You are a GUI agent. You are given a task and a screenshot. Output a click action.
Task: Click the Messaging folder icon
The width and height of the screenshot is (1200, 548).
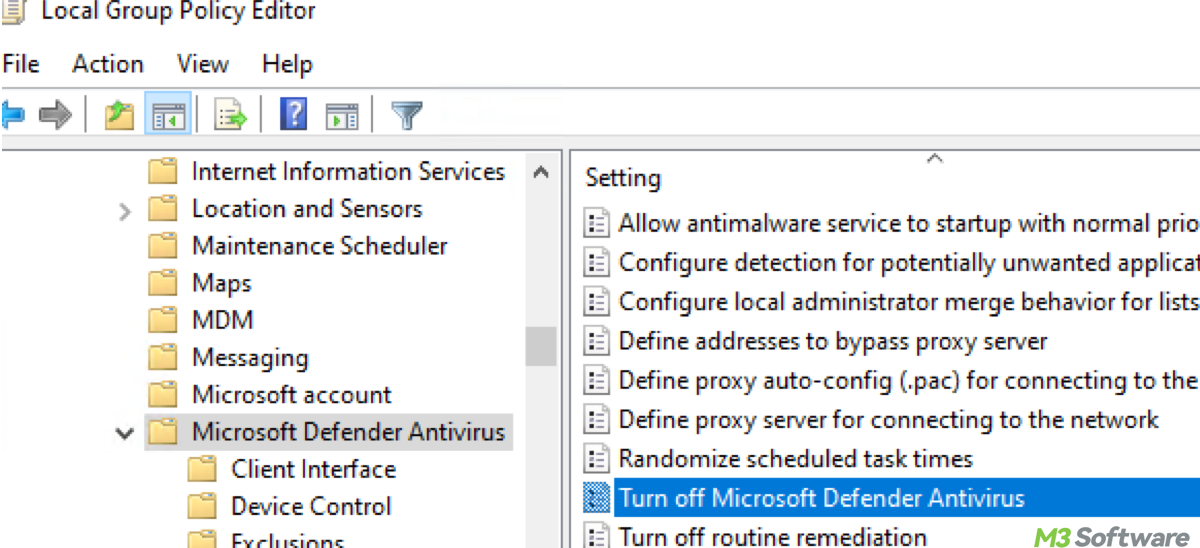(163, 357)
